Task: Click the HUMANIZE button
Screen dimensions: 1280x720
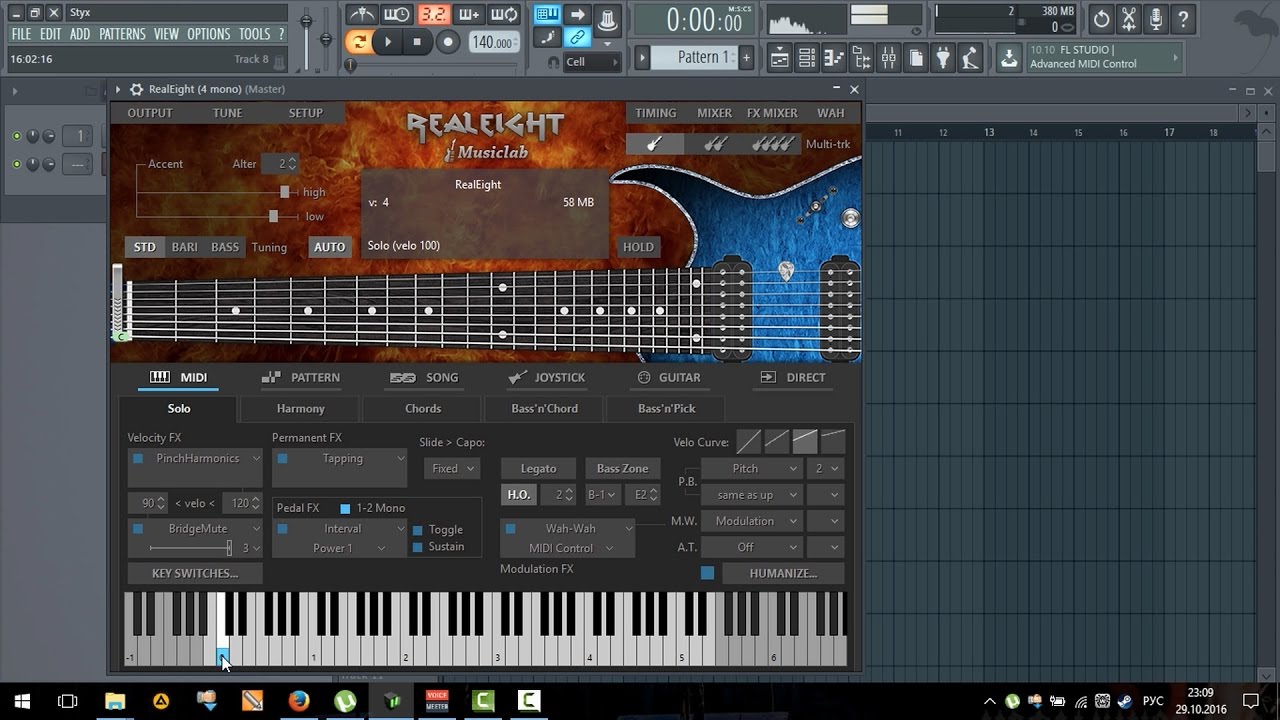Action: [x=783, y=573]
